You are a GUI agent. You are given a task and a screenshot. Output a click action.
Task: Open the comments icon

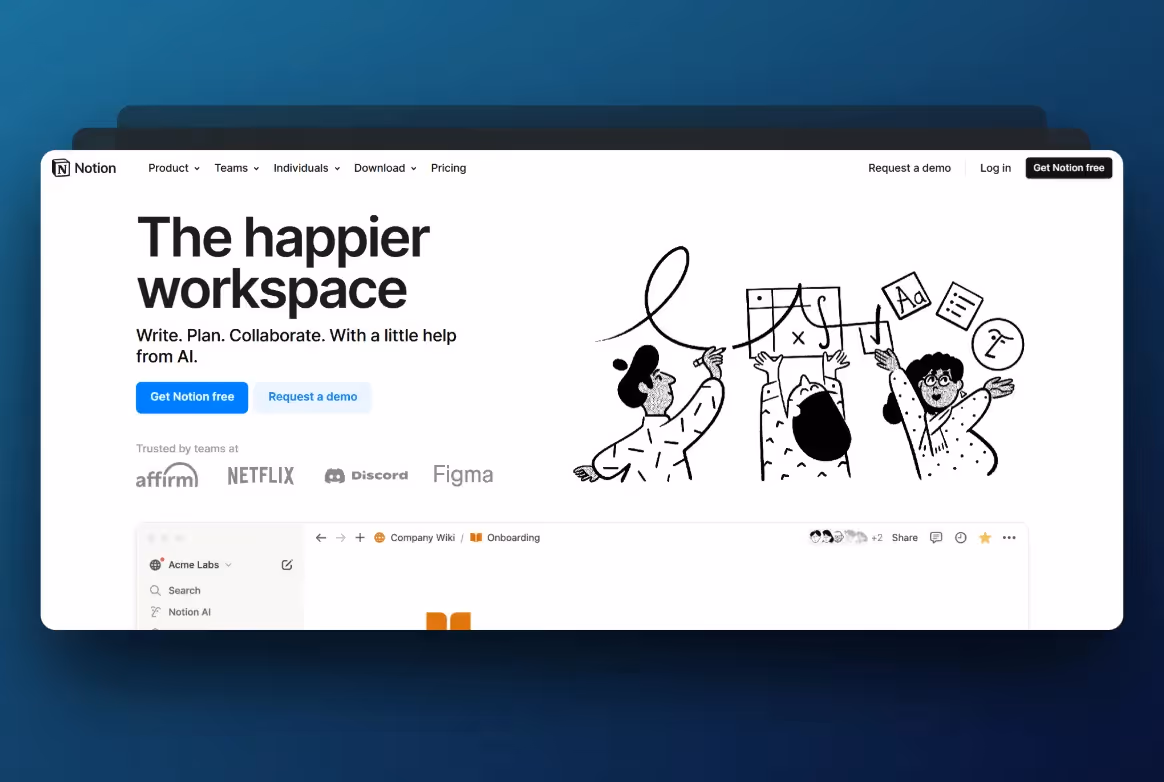coord(936,538)
